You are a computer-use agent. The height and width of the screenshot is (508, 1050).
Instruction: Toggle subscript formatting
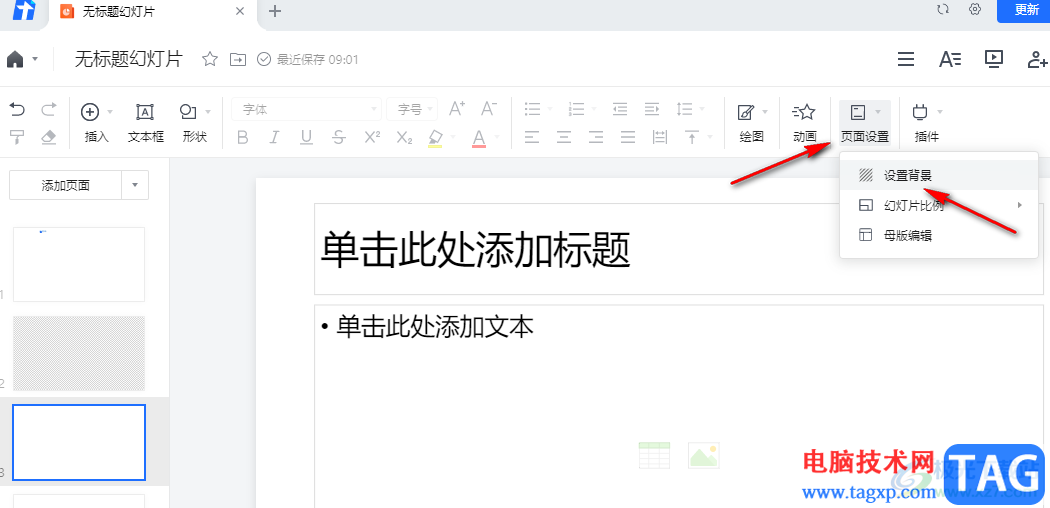(x=404, y=138)
